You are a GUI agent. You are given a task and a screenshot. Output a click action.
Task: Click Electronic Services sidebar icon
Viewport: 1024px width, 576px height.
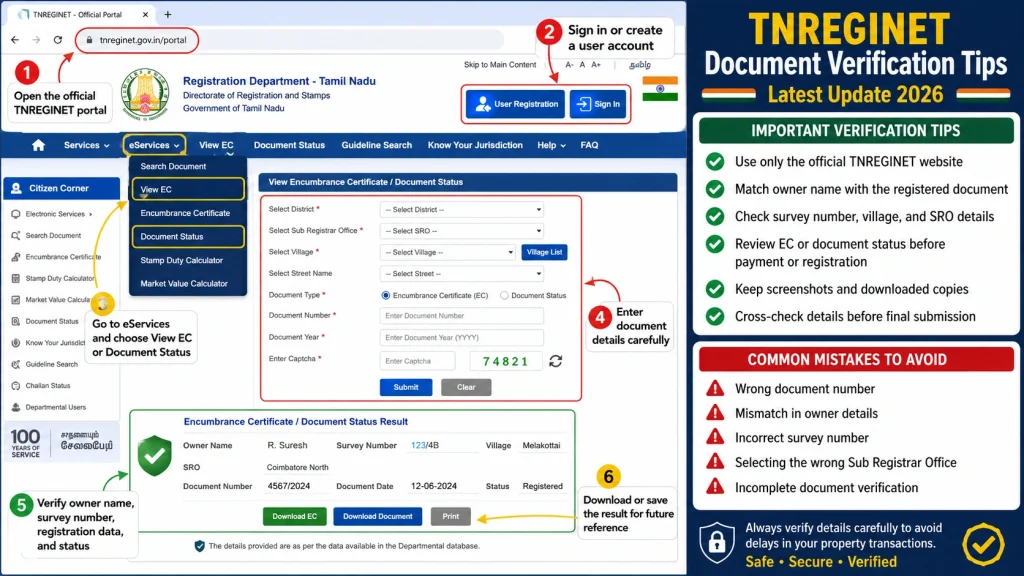[16, 214]
